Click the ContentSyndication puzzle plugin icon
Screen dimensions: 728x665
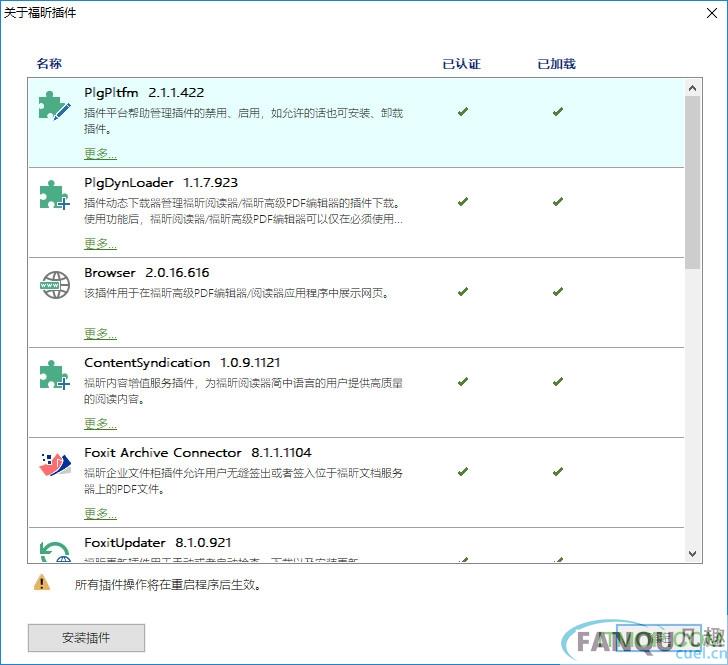54,374
